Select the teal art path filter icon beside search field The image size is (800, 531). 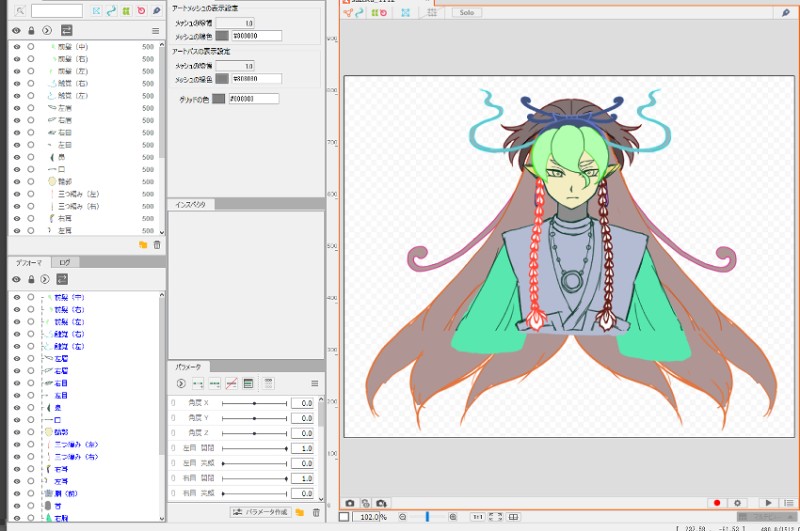click(x=111, y=11)
